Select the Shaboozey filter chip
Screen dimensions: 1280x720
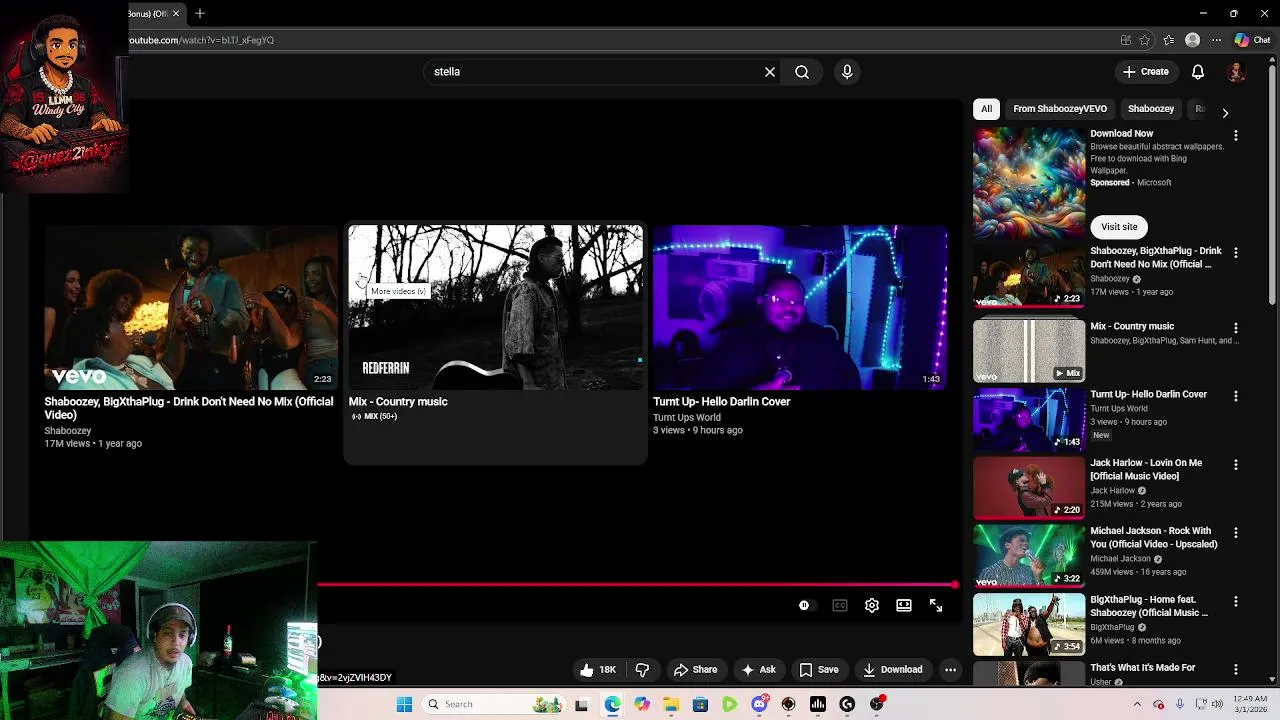pyautogui.click(x=1151, y=109)
